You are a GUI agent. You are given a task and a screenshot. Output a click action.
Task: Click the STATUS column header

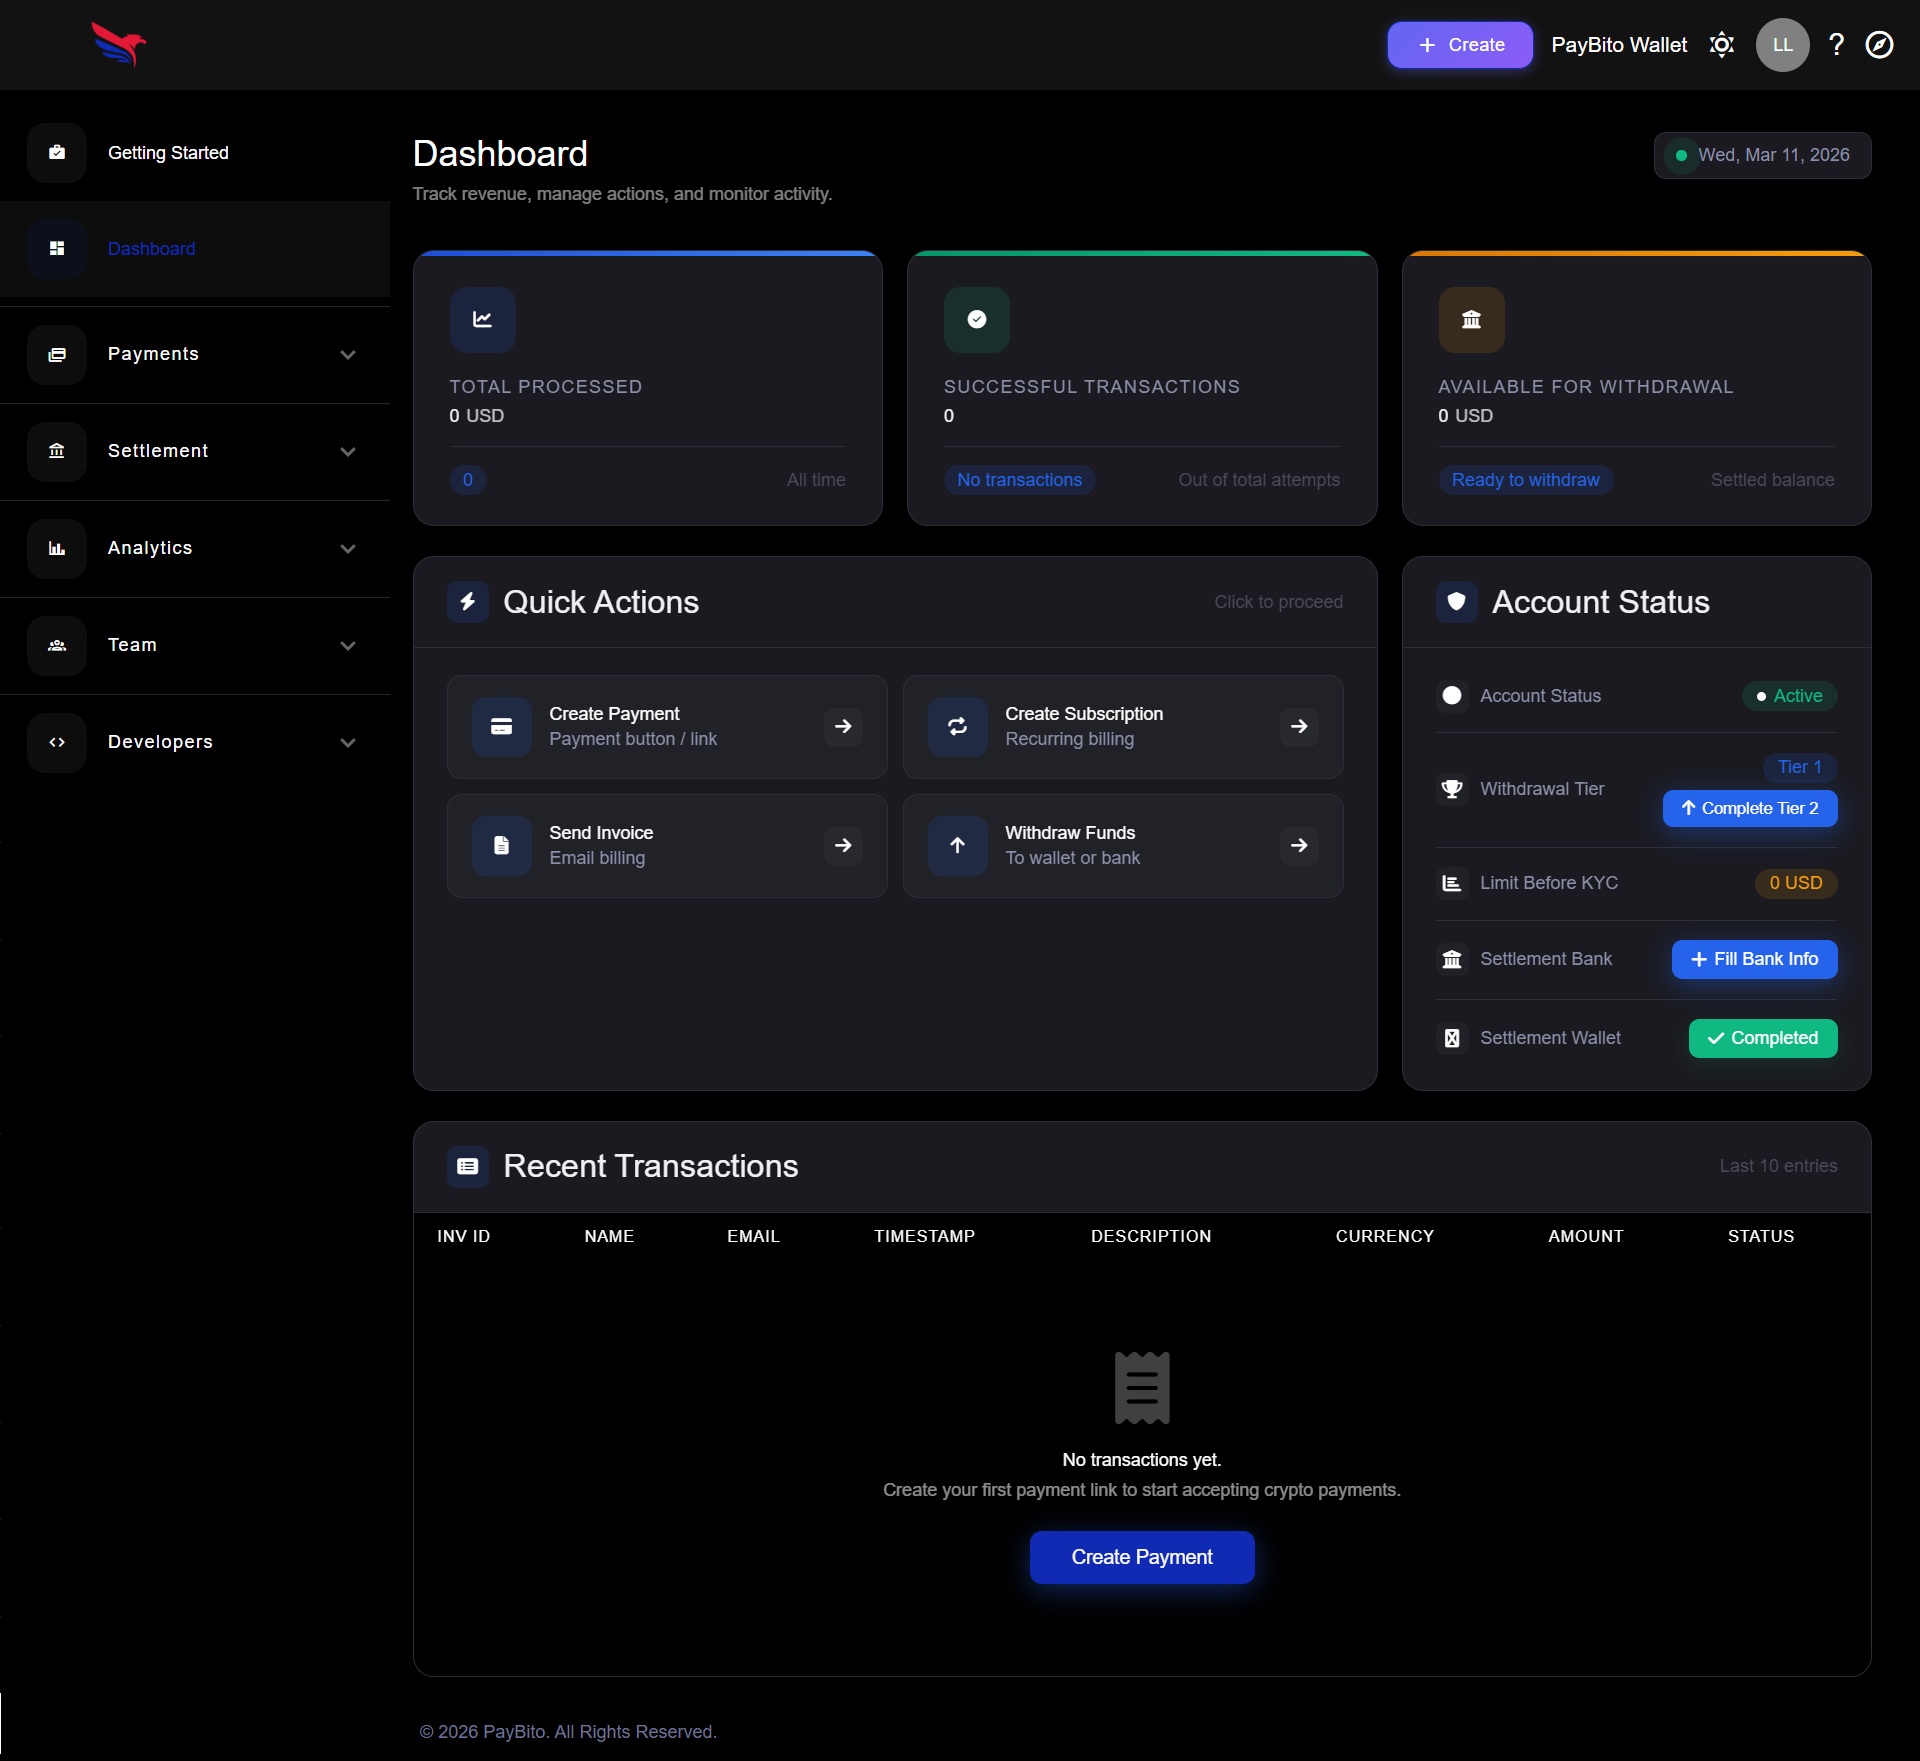(1761, 1237)
